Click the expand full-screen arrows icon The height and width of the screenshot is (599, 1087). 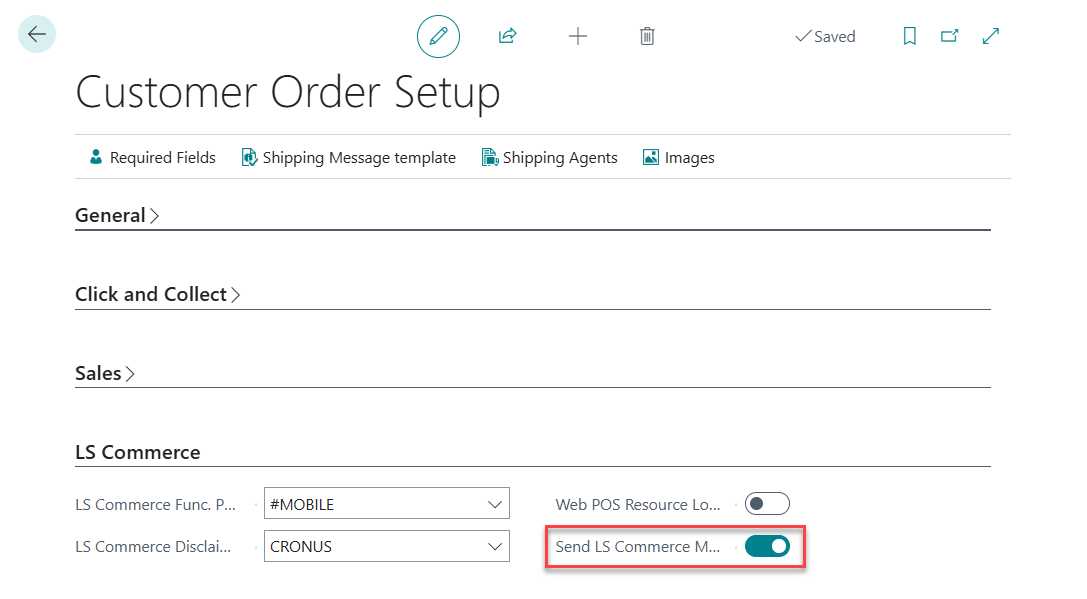point(991,37)
